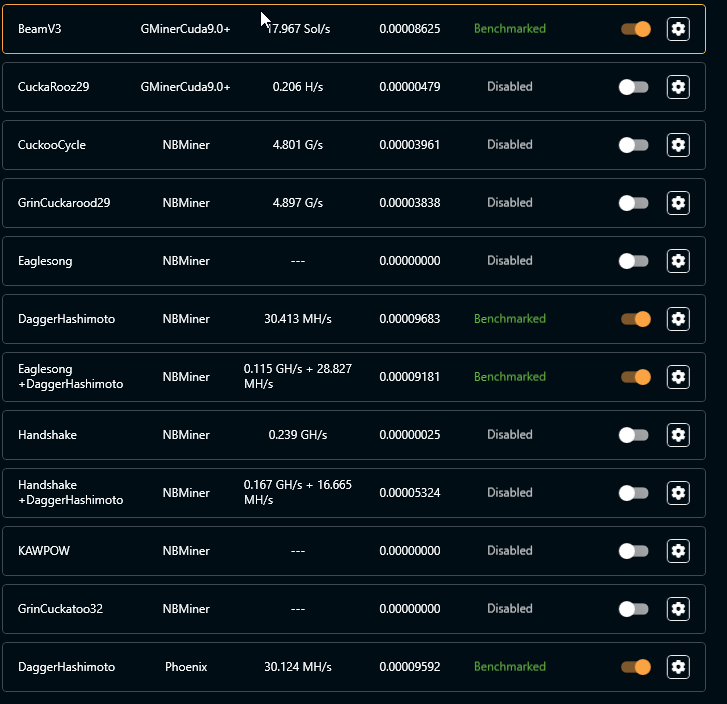Enable the GrinCuckarood29 algorithm switch
727x704 pixels.
pos(633,203)
